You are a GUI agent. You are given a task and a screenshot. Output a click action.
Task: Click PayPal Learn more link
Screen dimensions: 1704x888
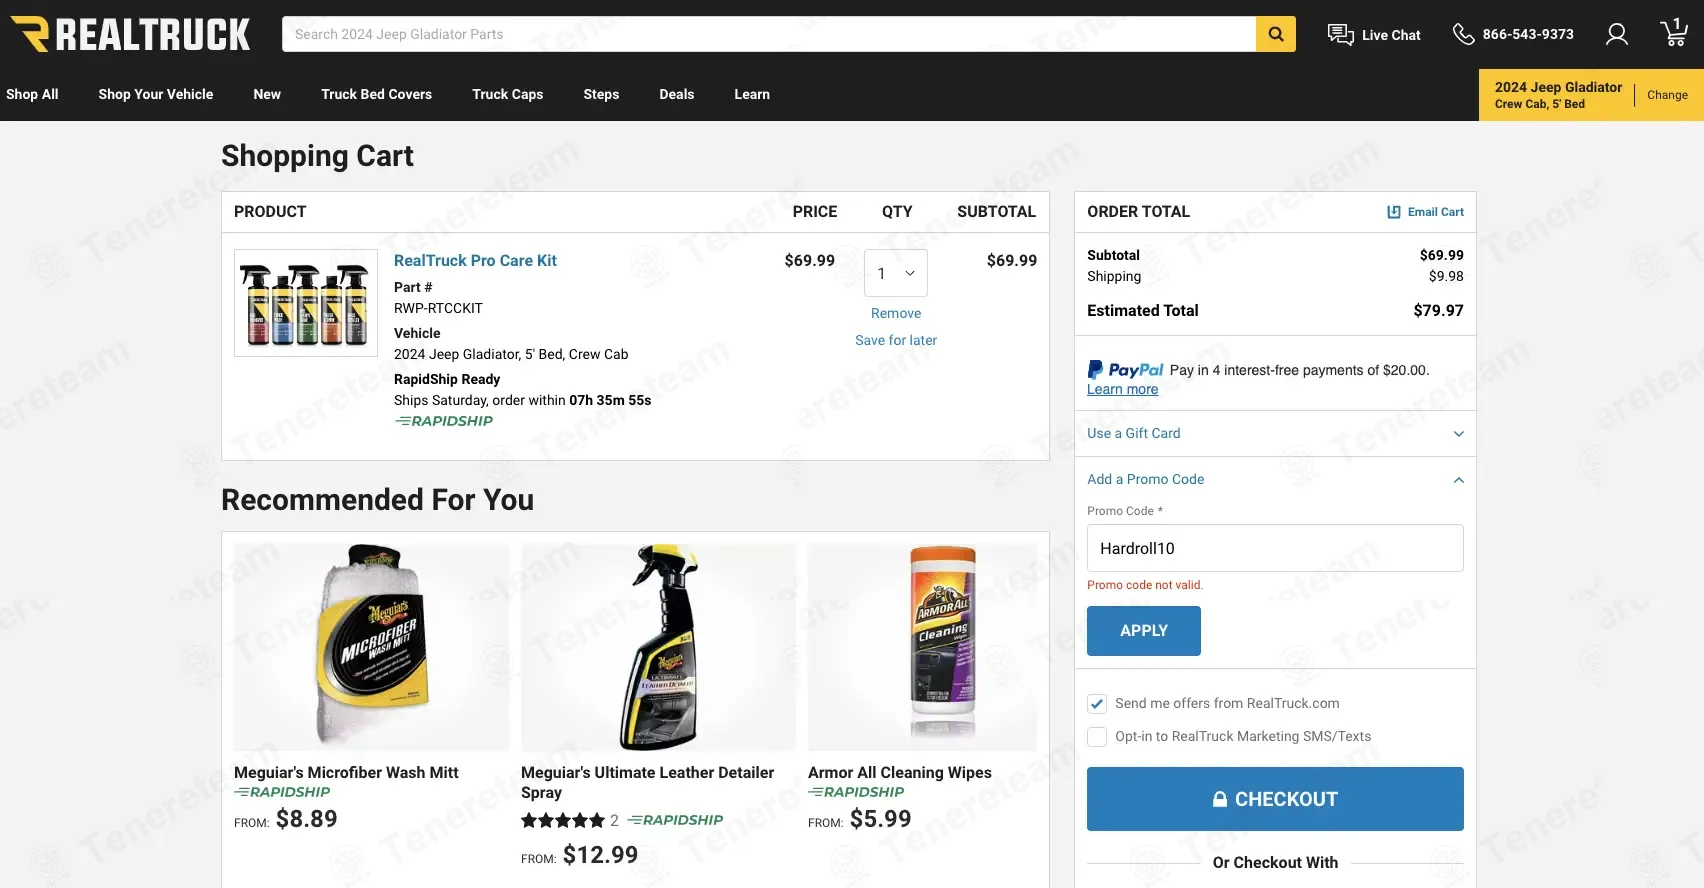[1122, 389]
